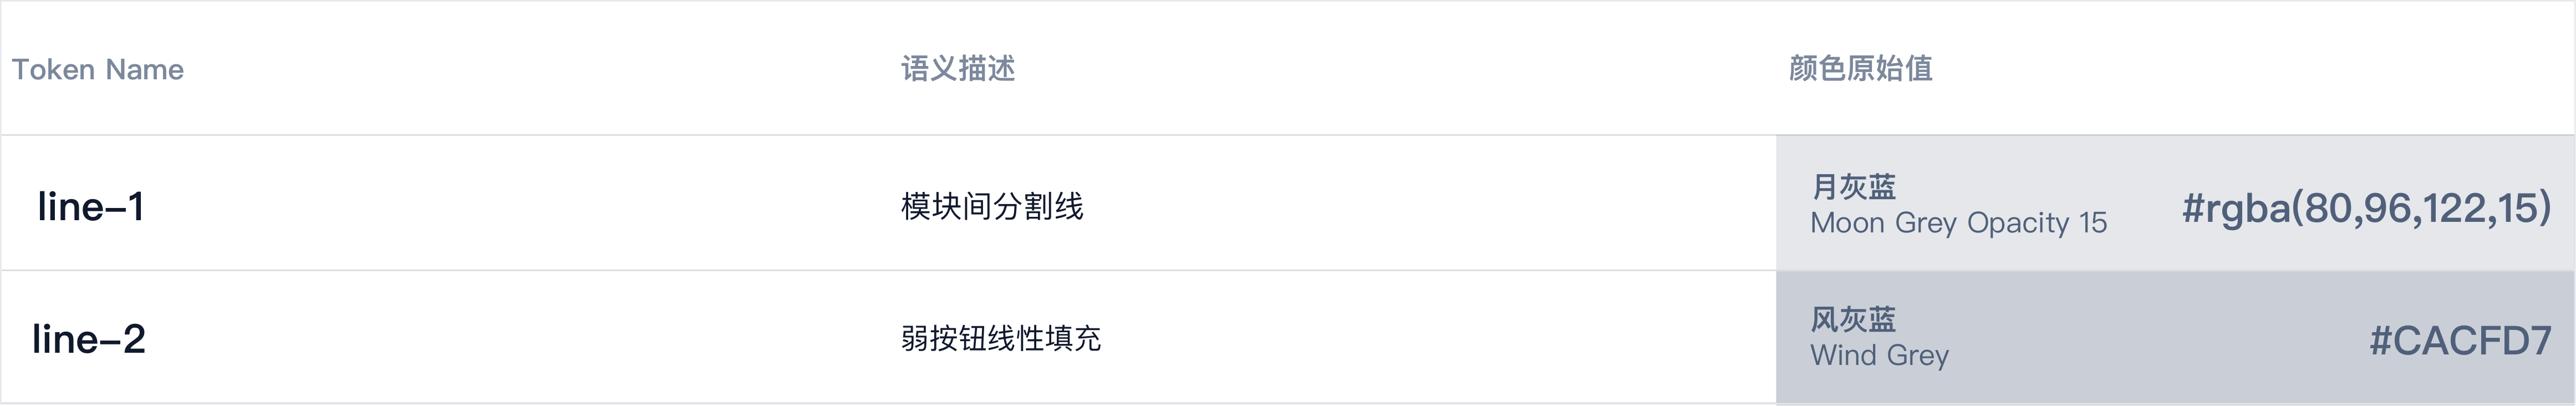2576x406 pixels.
Task: Select the line-2 token name
Action: [x=89, y=339]
